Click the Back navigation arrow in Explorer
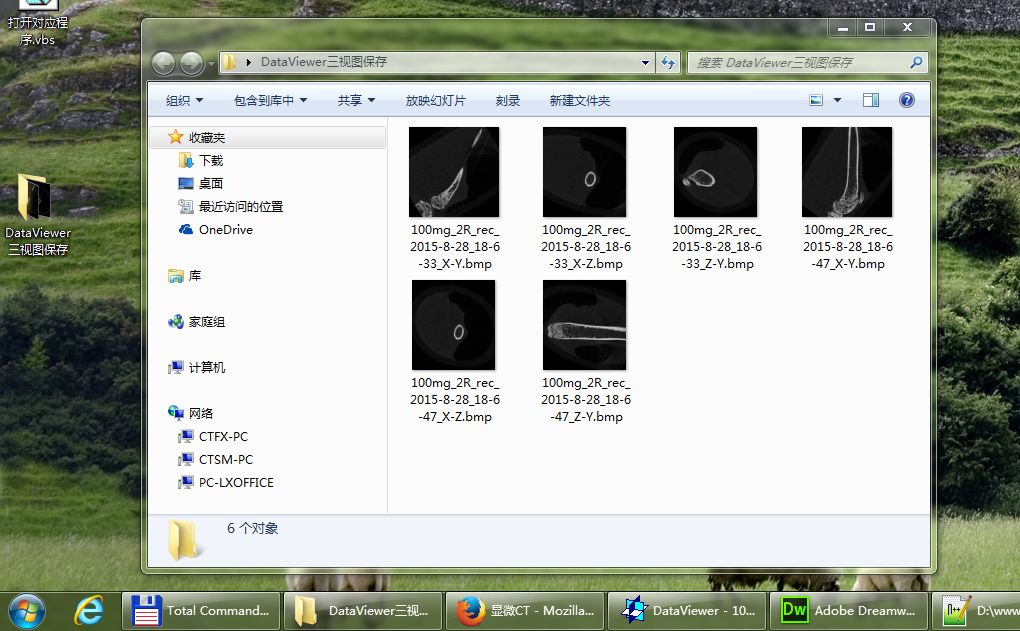 [x=163, y=63]
